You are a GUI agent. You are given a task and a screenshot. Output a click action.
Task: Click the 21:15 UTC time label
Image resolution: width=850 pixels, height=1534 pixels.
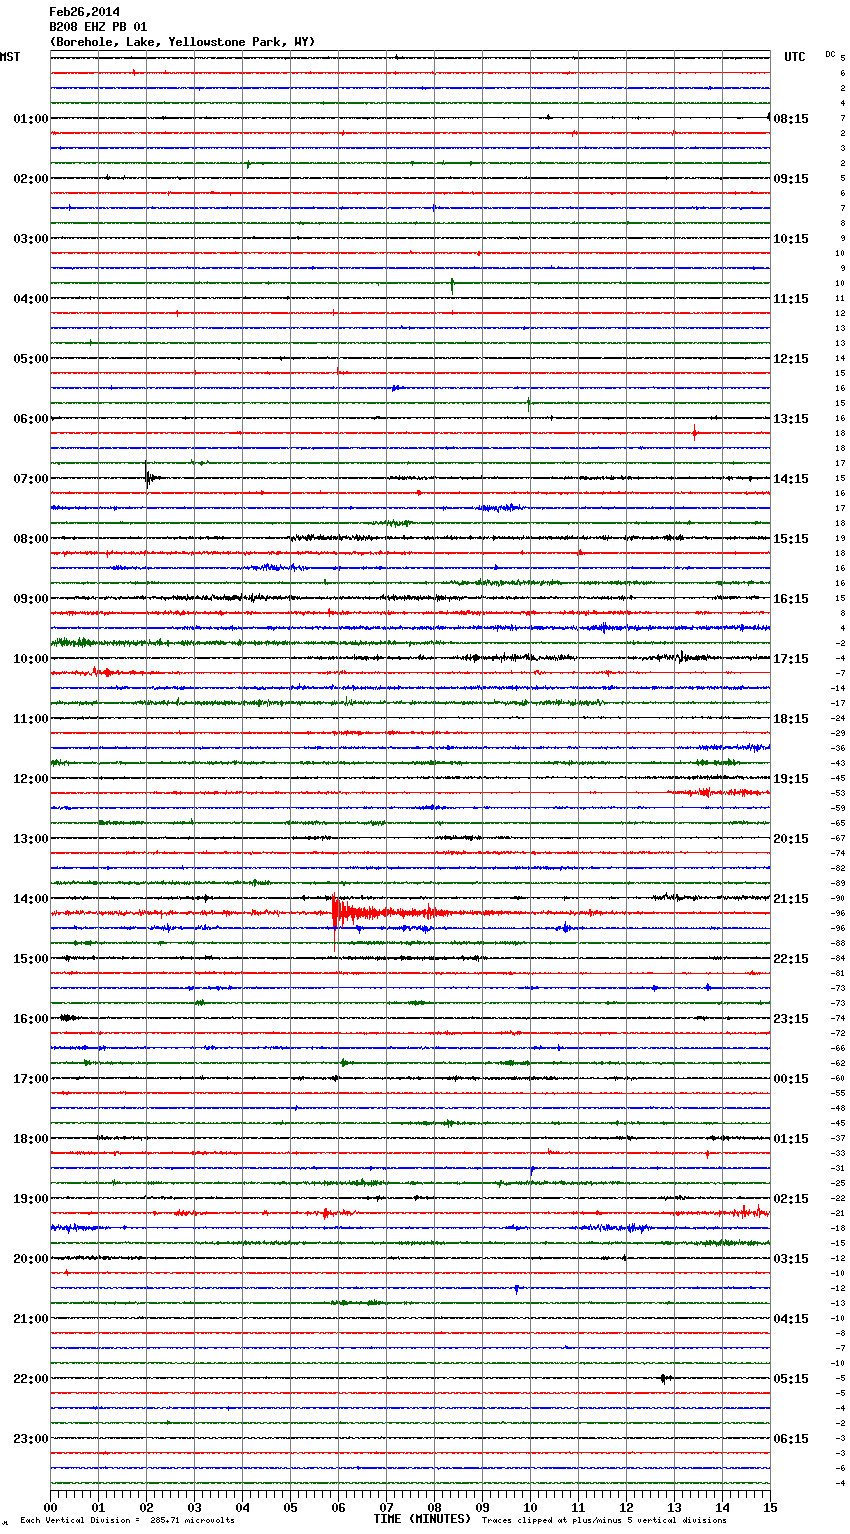pyautogui.click(x=791, y=899)
